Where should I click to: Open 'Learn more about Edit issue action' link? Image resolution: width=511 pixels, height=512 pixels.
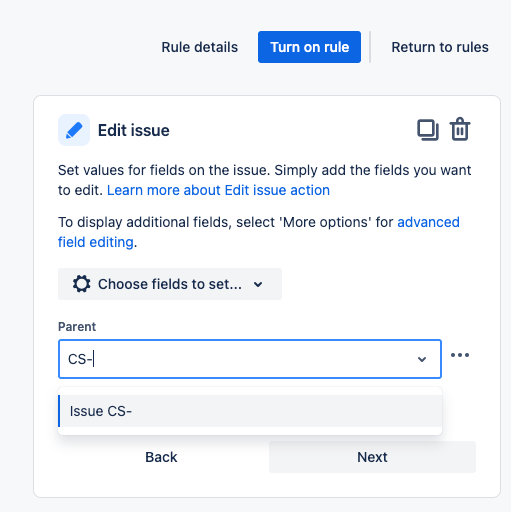218,190
